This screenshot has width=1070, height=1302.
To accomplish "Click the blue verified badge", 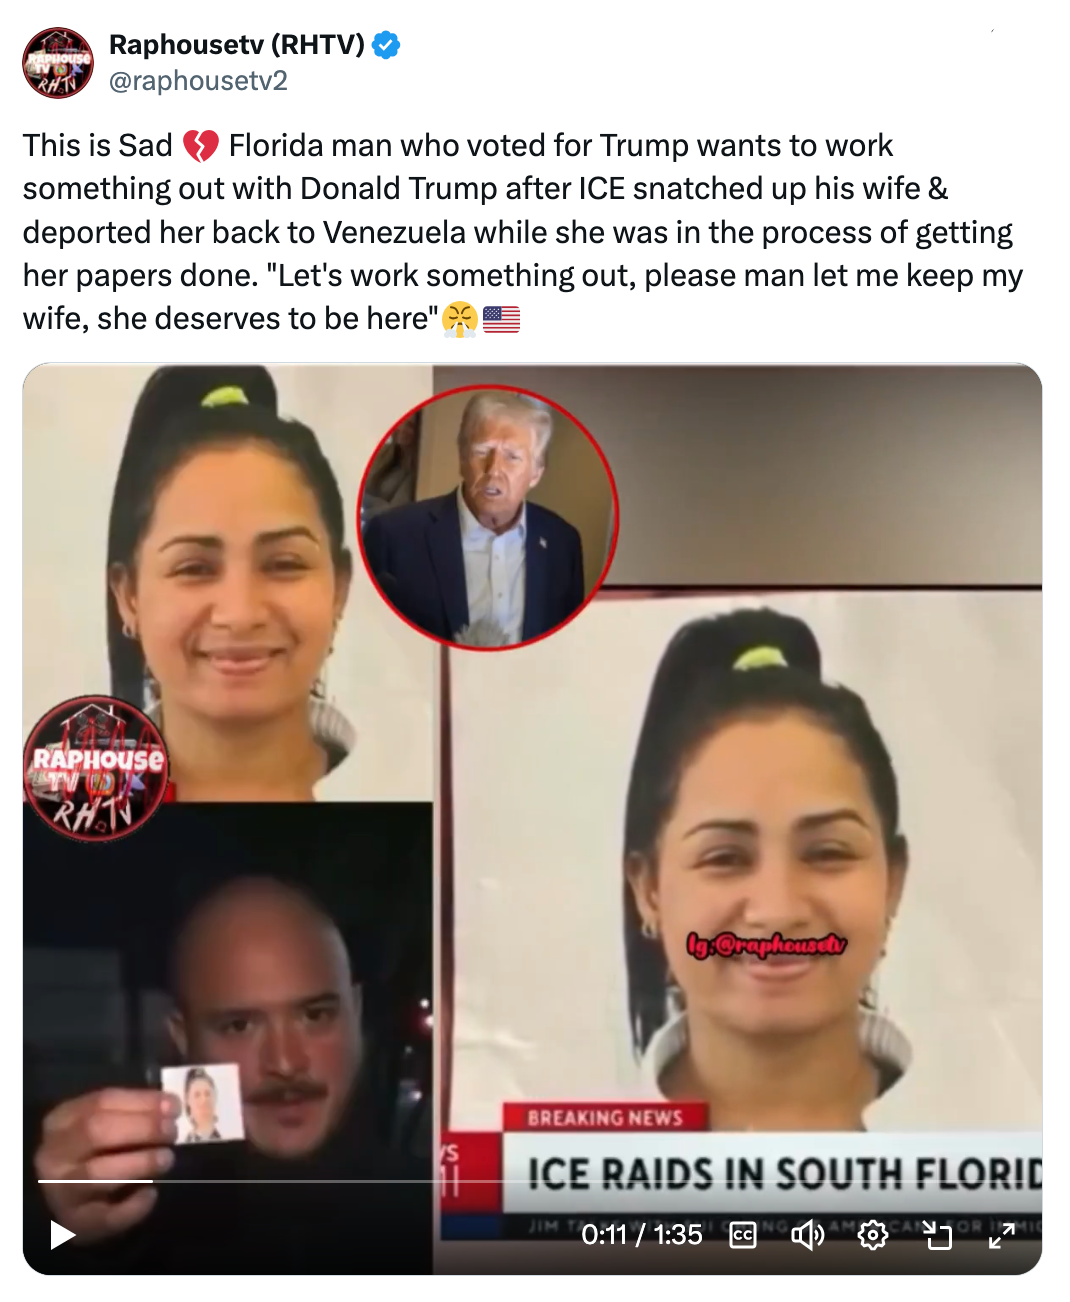I will coord(386,44).
